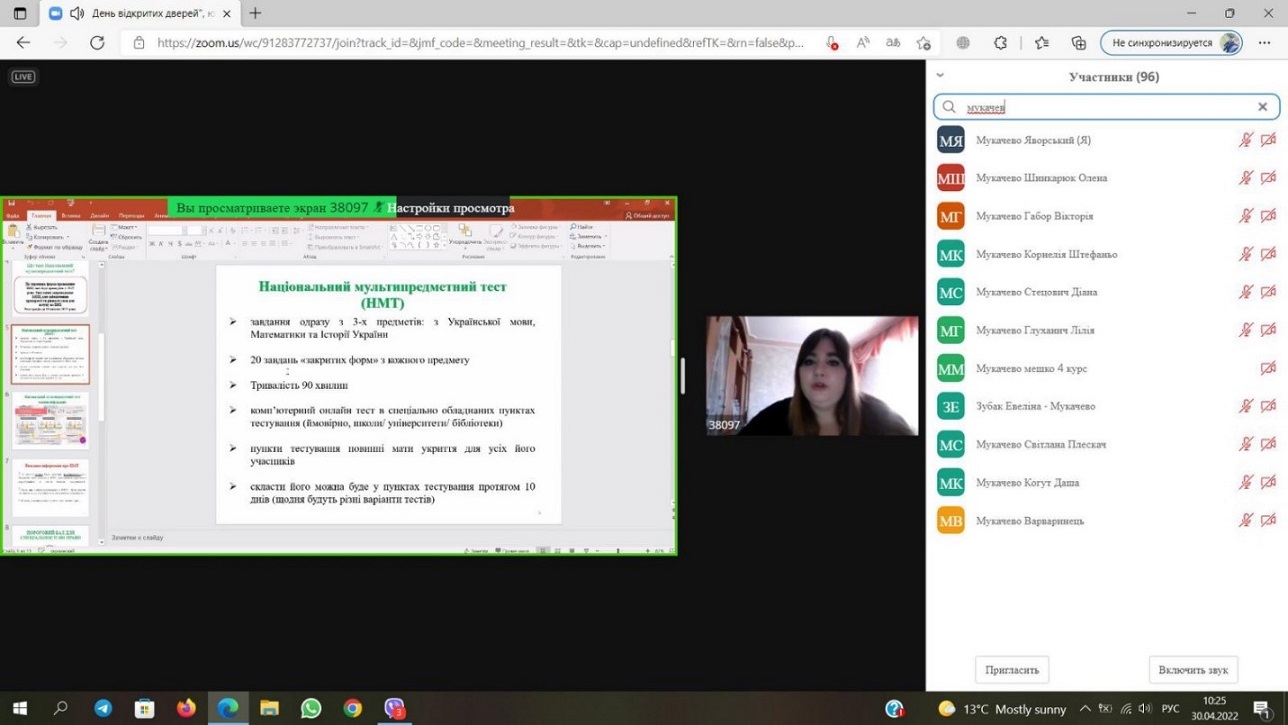The width and height of the screenshot is (1288, 725).
Task: Open WhatsApp from the taskbar
Action: [311, 709]
